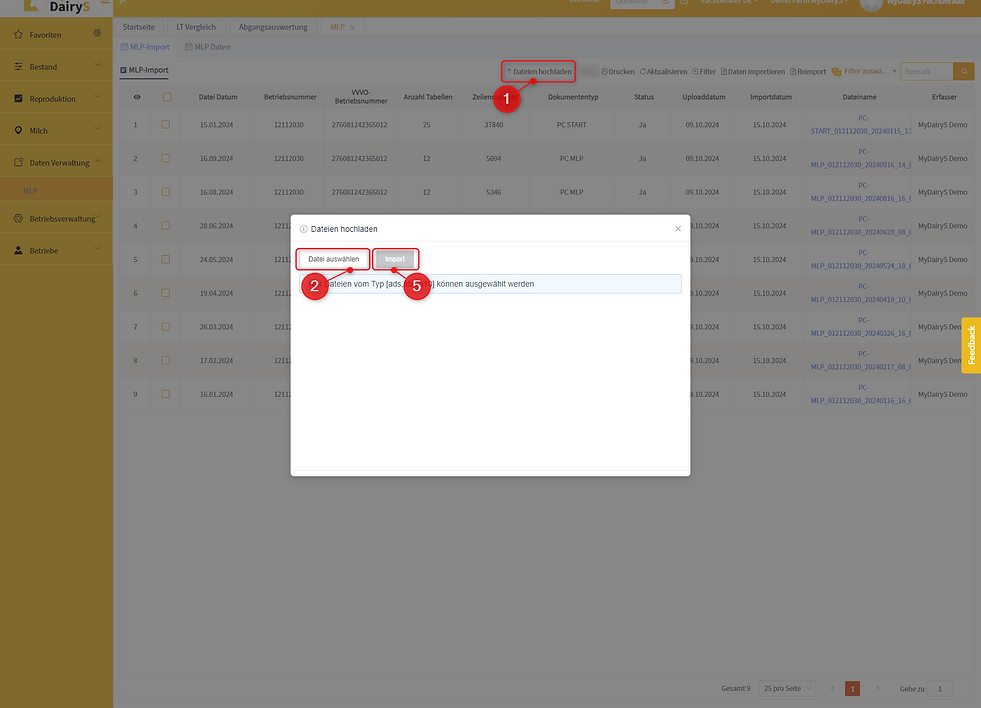Click the Reproduktion chart icon in sidebar

(x=18, y=98)
